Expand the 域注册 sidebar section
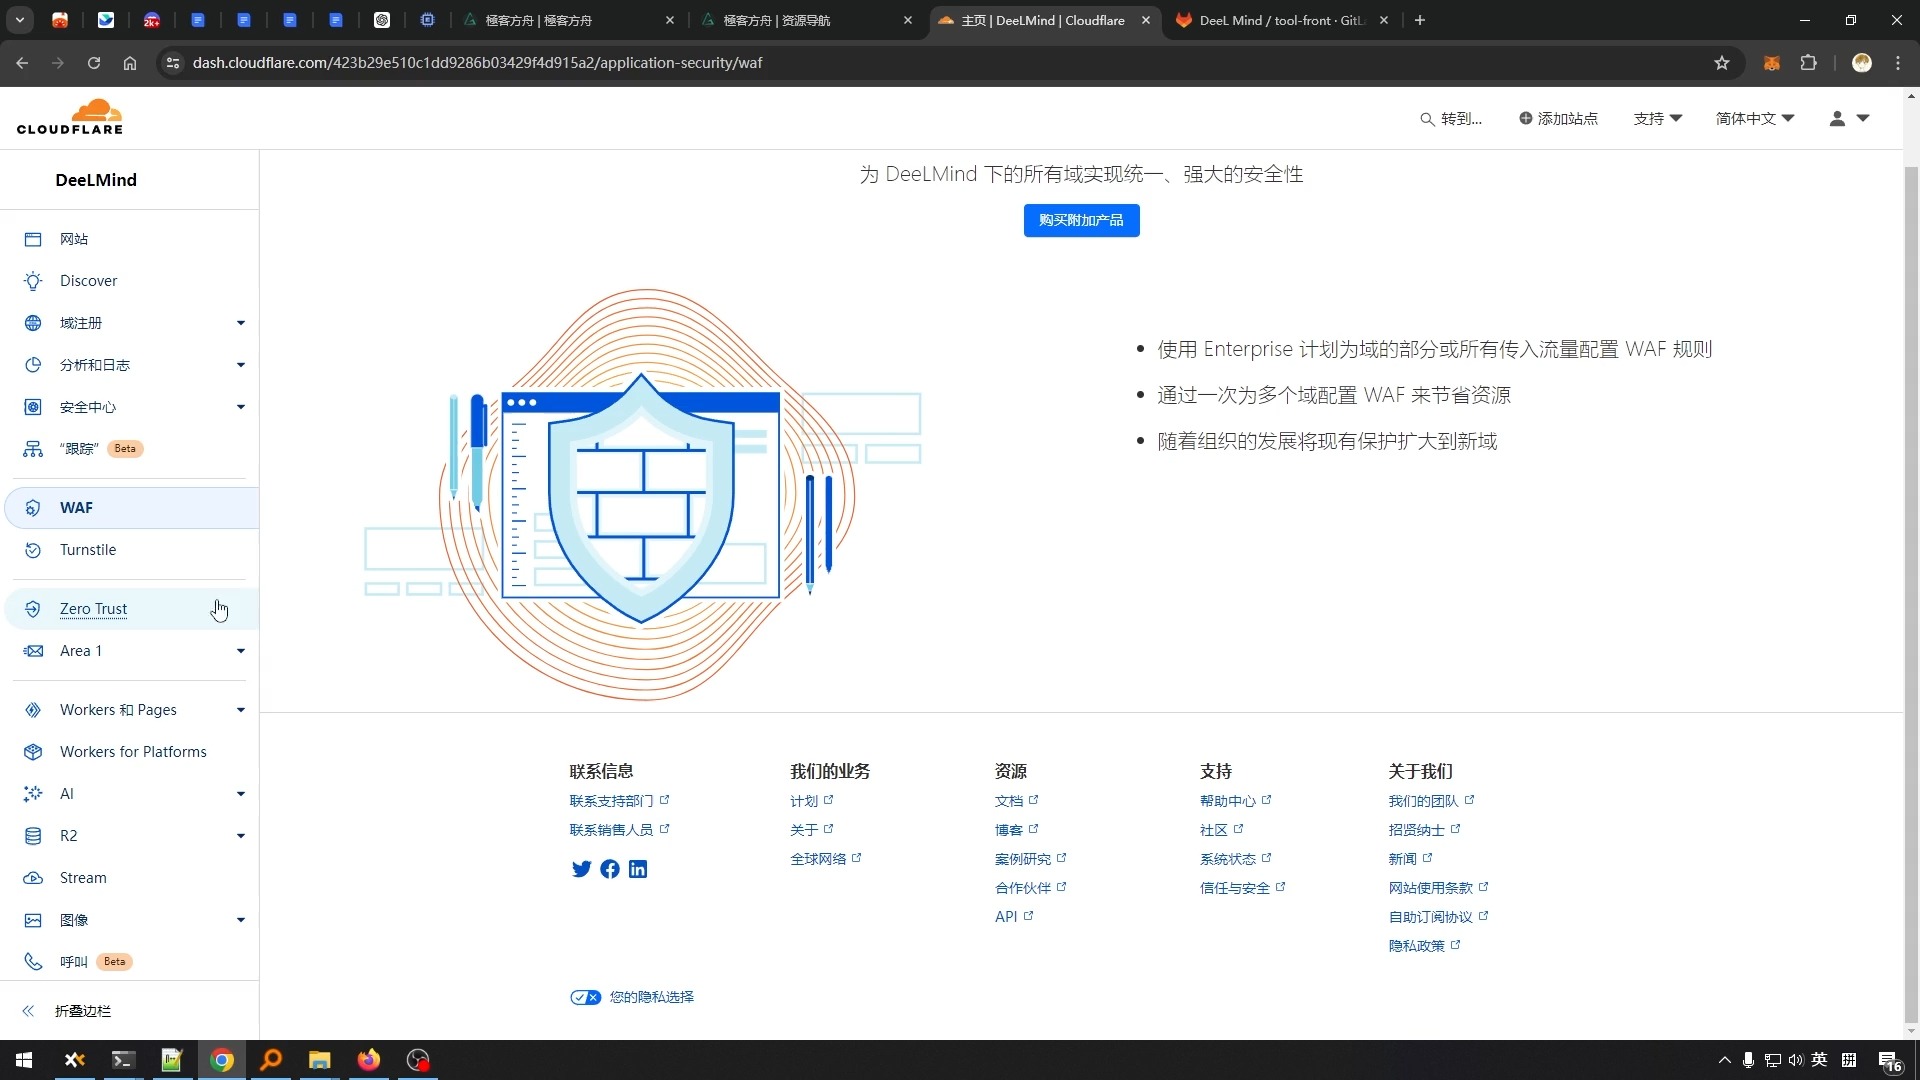Screen dimensions: 1920x1080 tap(240, 323)
